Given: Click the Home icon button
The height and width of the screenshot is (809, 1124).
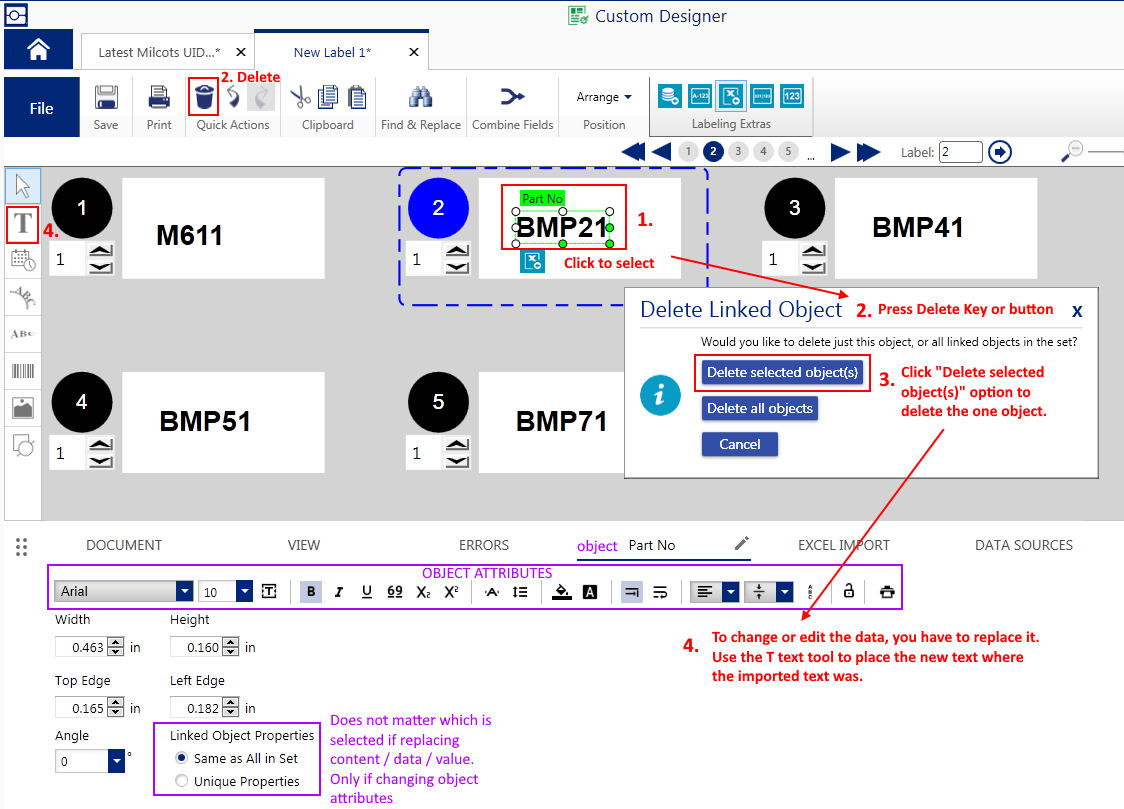Looking at the screenshot, I should coord(38,50).
